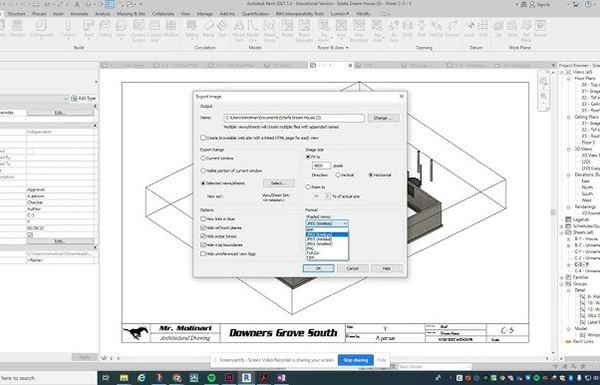Open the Shaded views format dropdown
Viewport: 600px width, 385px height.
[327, 223]
